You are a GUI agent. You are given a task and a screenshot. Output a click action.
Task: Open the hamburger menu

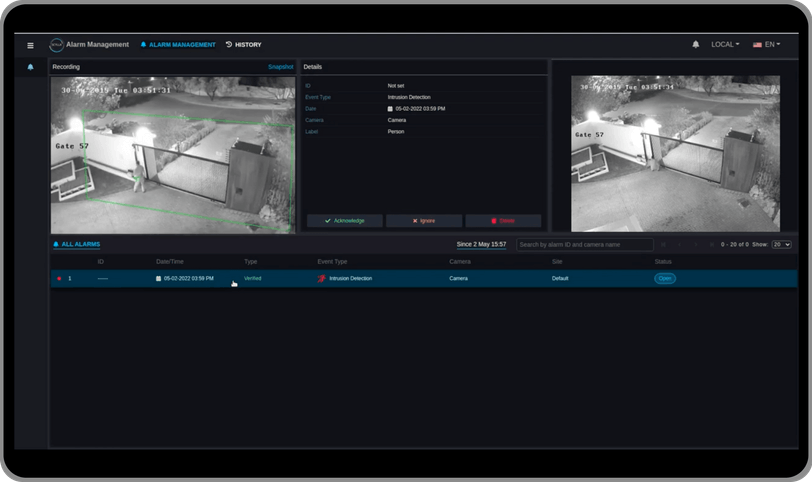coord(31,46)
